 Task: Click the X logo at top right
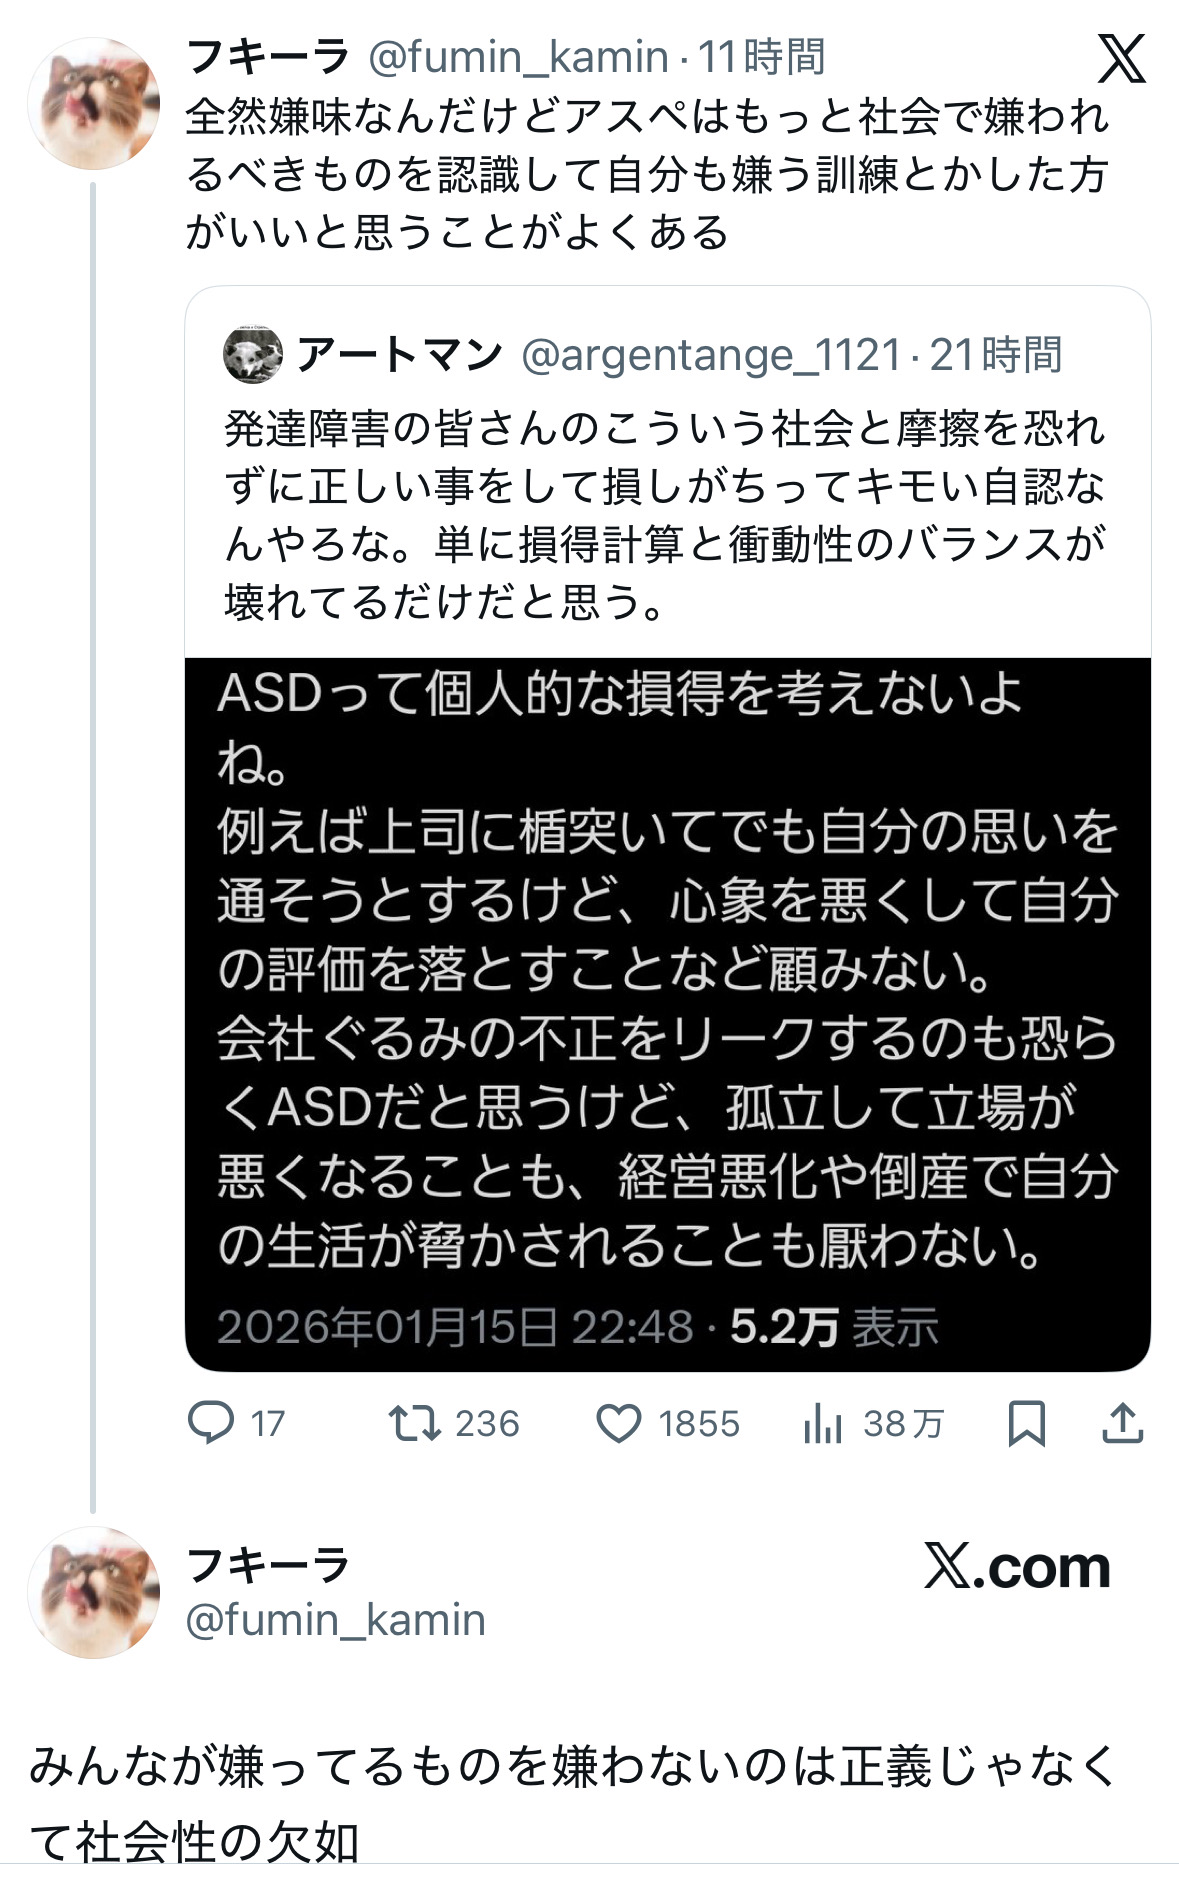[x=1121, y=59]
